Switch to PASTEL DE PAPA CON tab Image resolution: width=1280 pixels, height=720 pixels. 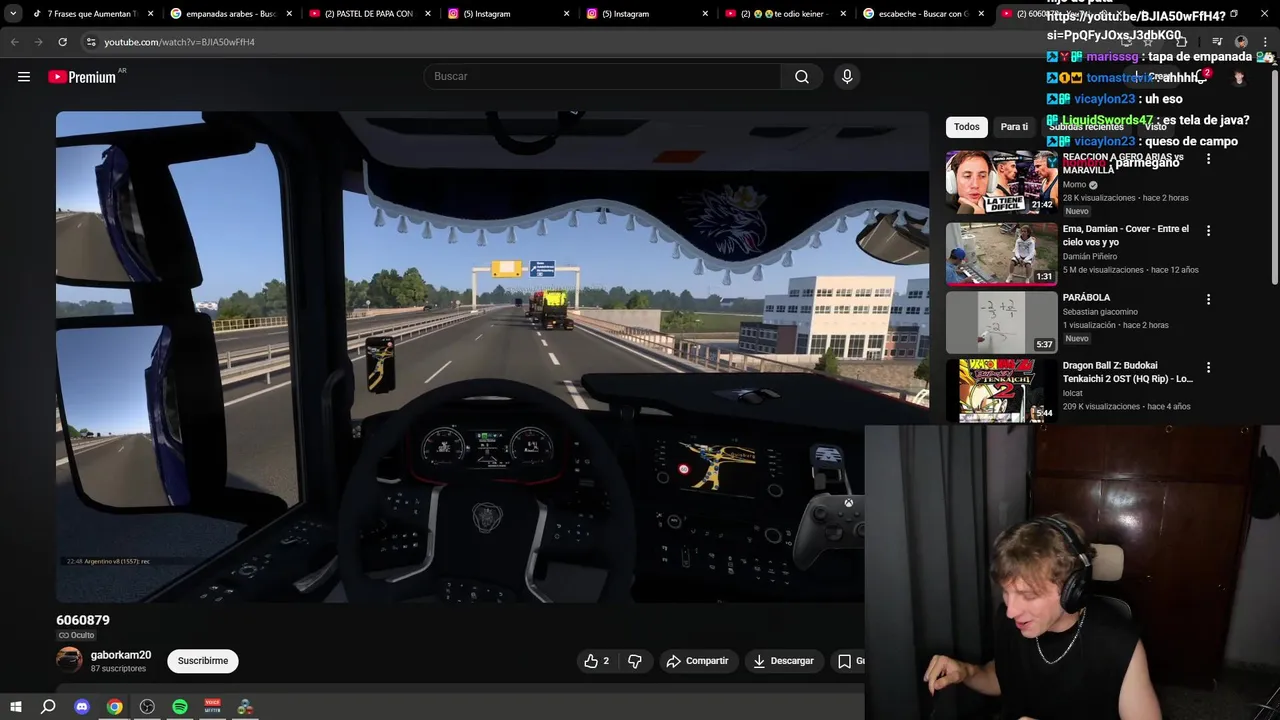[x=370, y=14]
